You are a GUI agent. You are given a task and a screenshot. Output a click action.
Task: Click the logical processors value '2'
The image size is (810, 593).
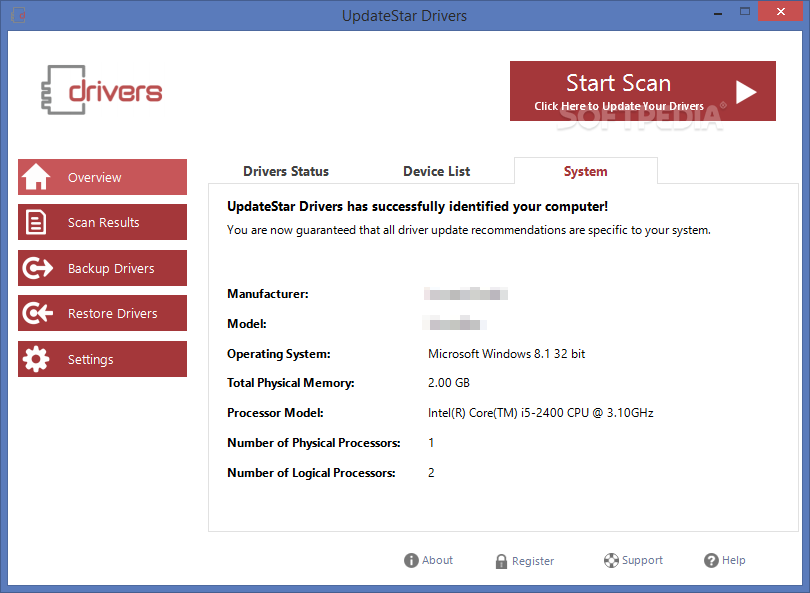tap(431, 473)
